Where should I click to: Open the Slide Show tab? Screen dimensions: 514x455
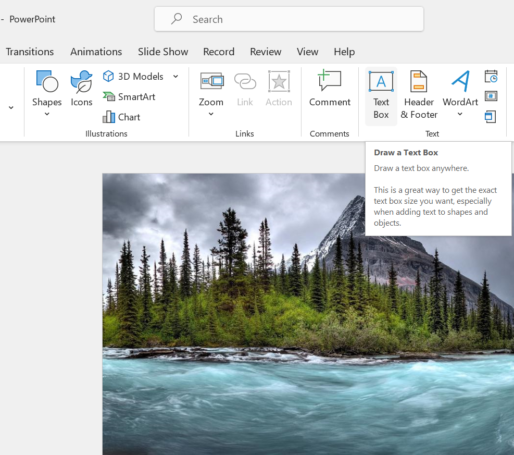pyautogui.click(x=163, y=52)
